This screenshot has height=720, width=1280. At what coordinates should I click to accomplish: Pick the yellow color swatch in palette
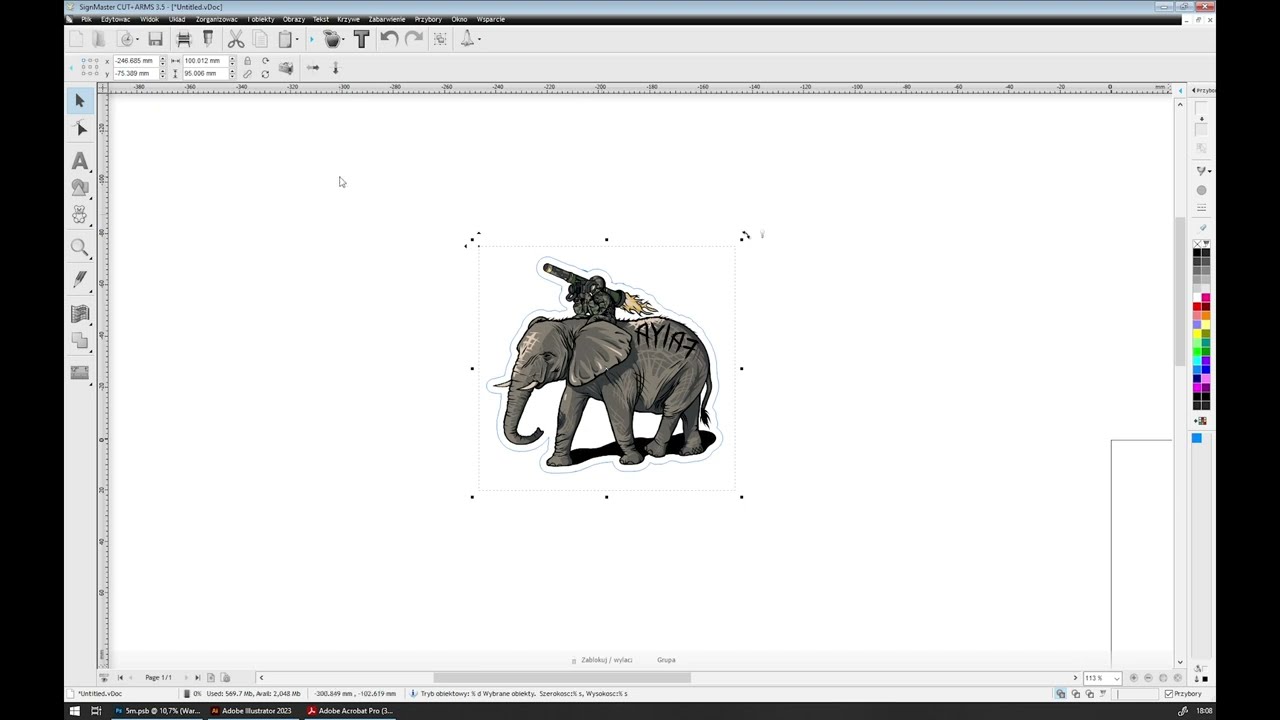pyautogui.click(x=1198, y=334)
